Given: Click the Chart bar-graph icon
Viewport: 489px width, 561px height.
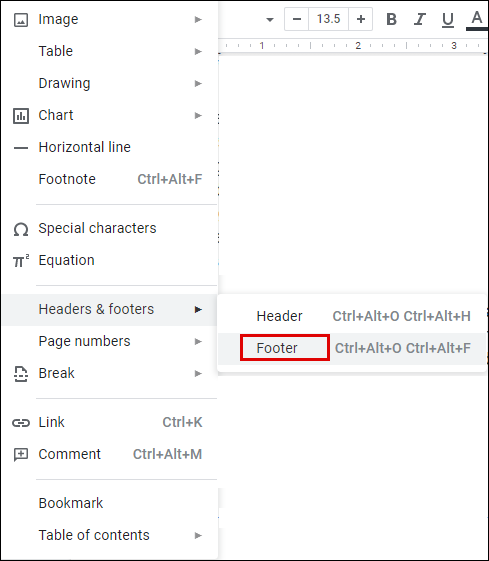Looking at the screenshot, I should pos(21,116).
